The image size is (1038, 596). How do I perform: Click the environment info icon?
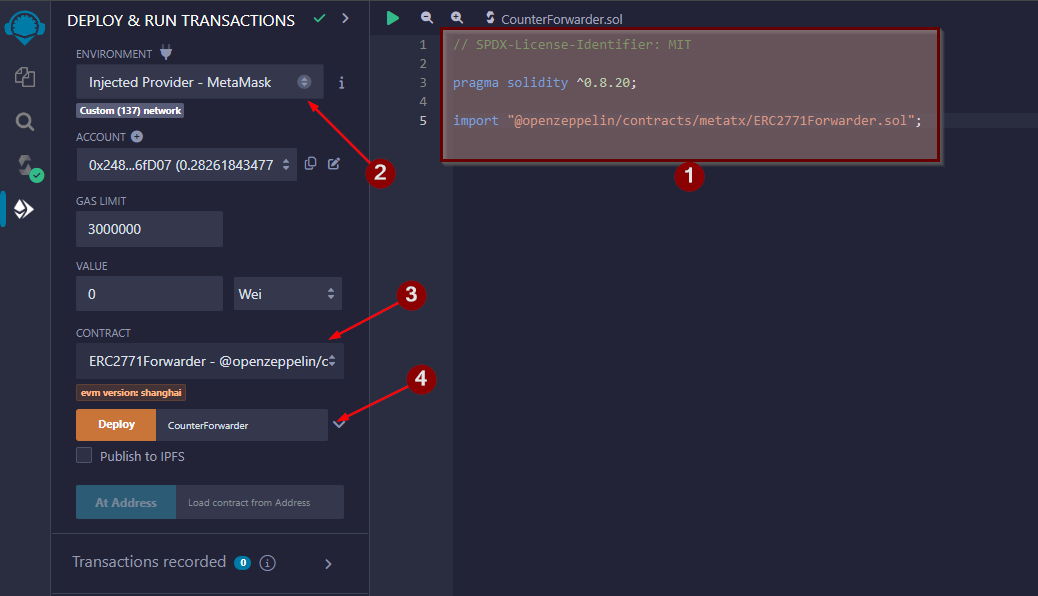coord(341,83)
